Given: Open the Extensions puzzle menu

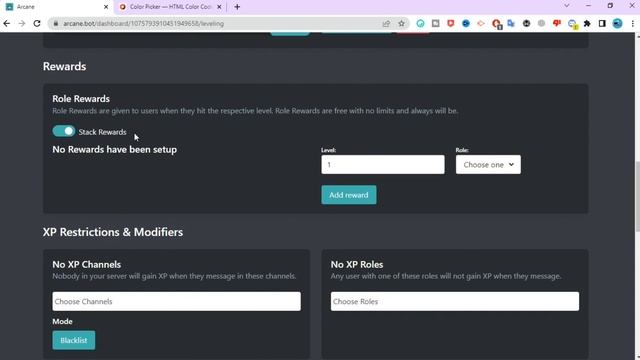Looking at the screenshot, I should tap(587, 24).
